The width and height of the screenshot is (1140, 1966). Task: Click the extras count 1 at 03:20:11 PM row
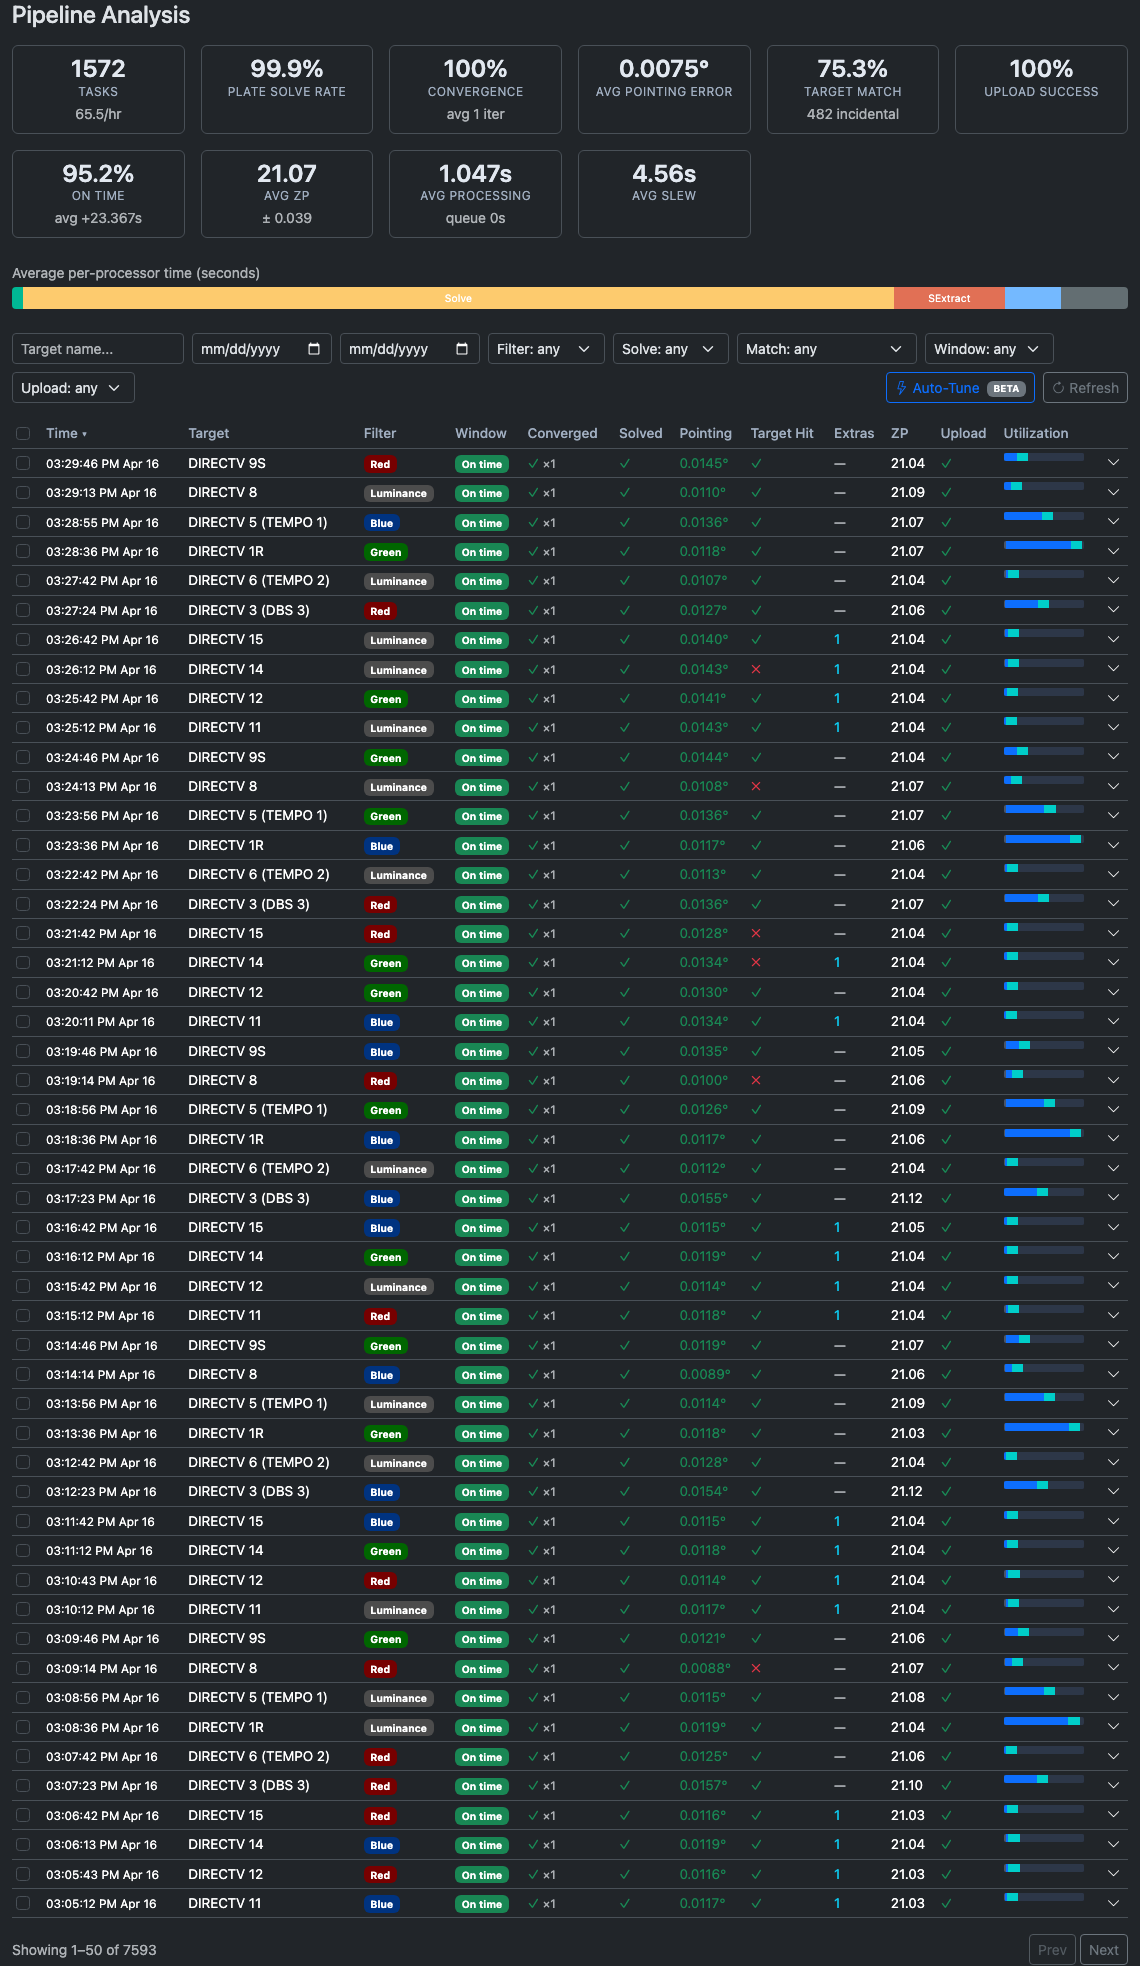837,1022
